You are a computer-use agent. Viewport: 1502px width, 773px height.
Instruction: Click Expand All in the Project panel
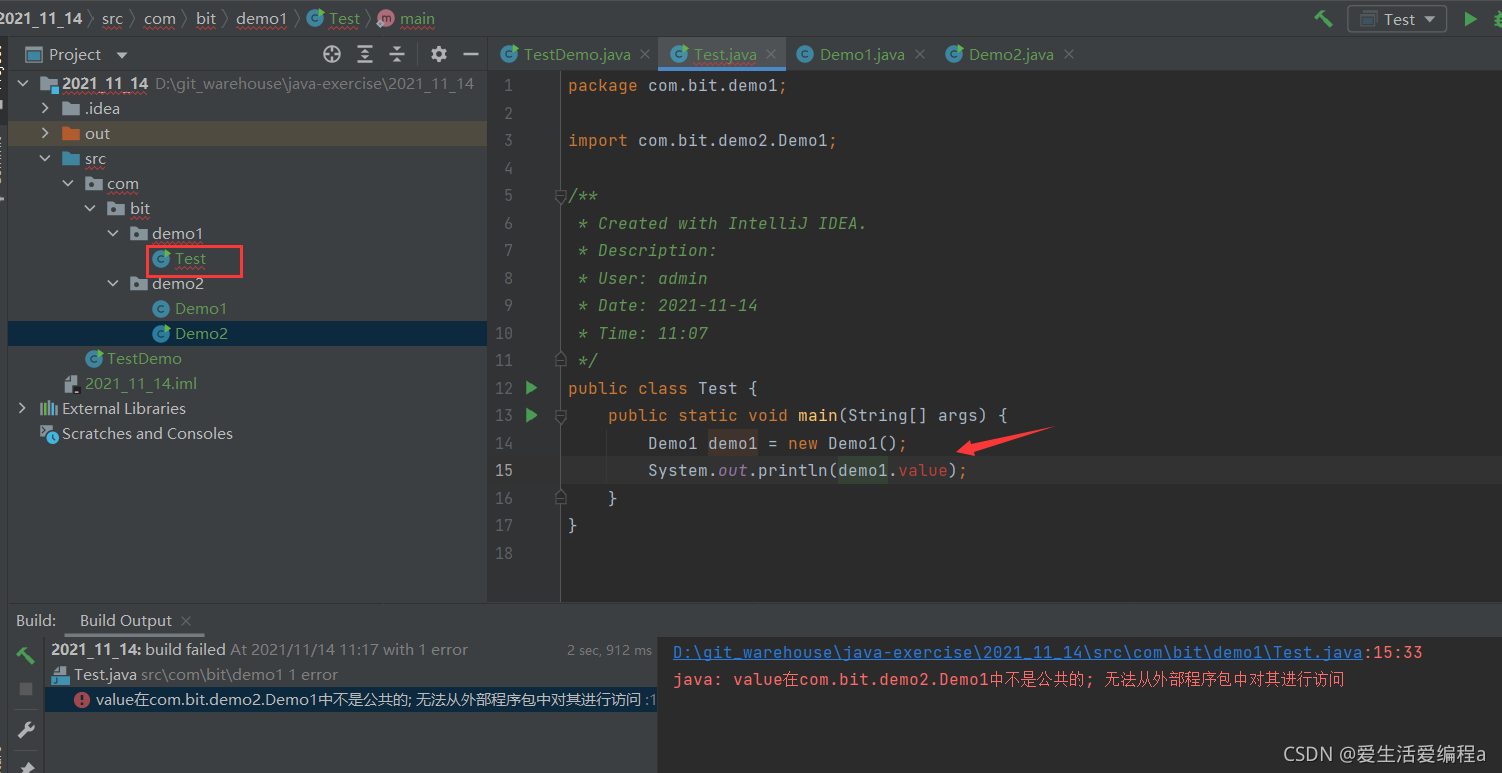click(365, 54)
